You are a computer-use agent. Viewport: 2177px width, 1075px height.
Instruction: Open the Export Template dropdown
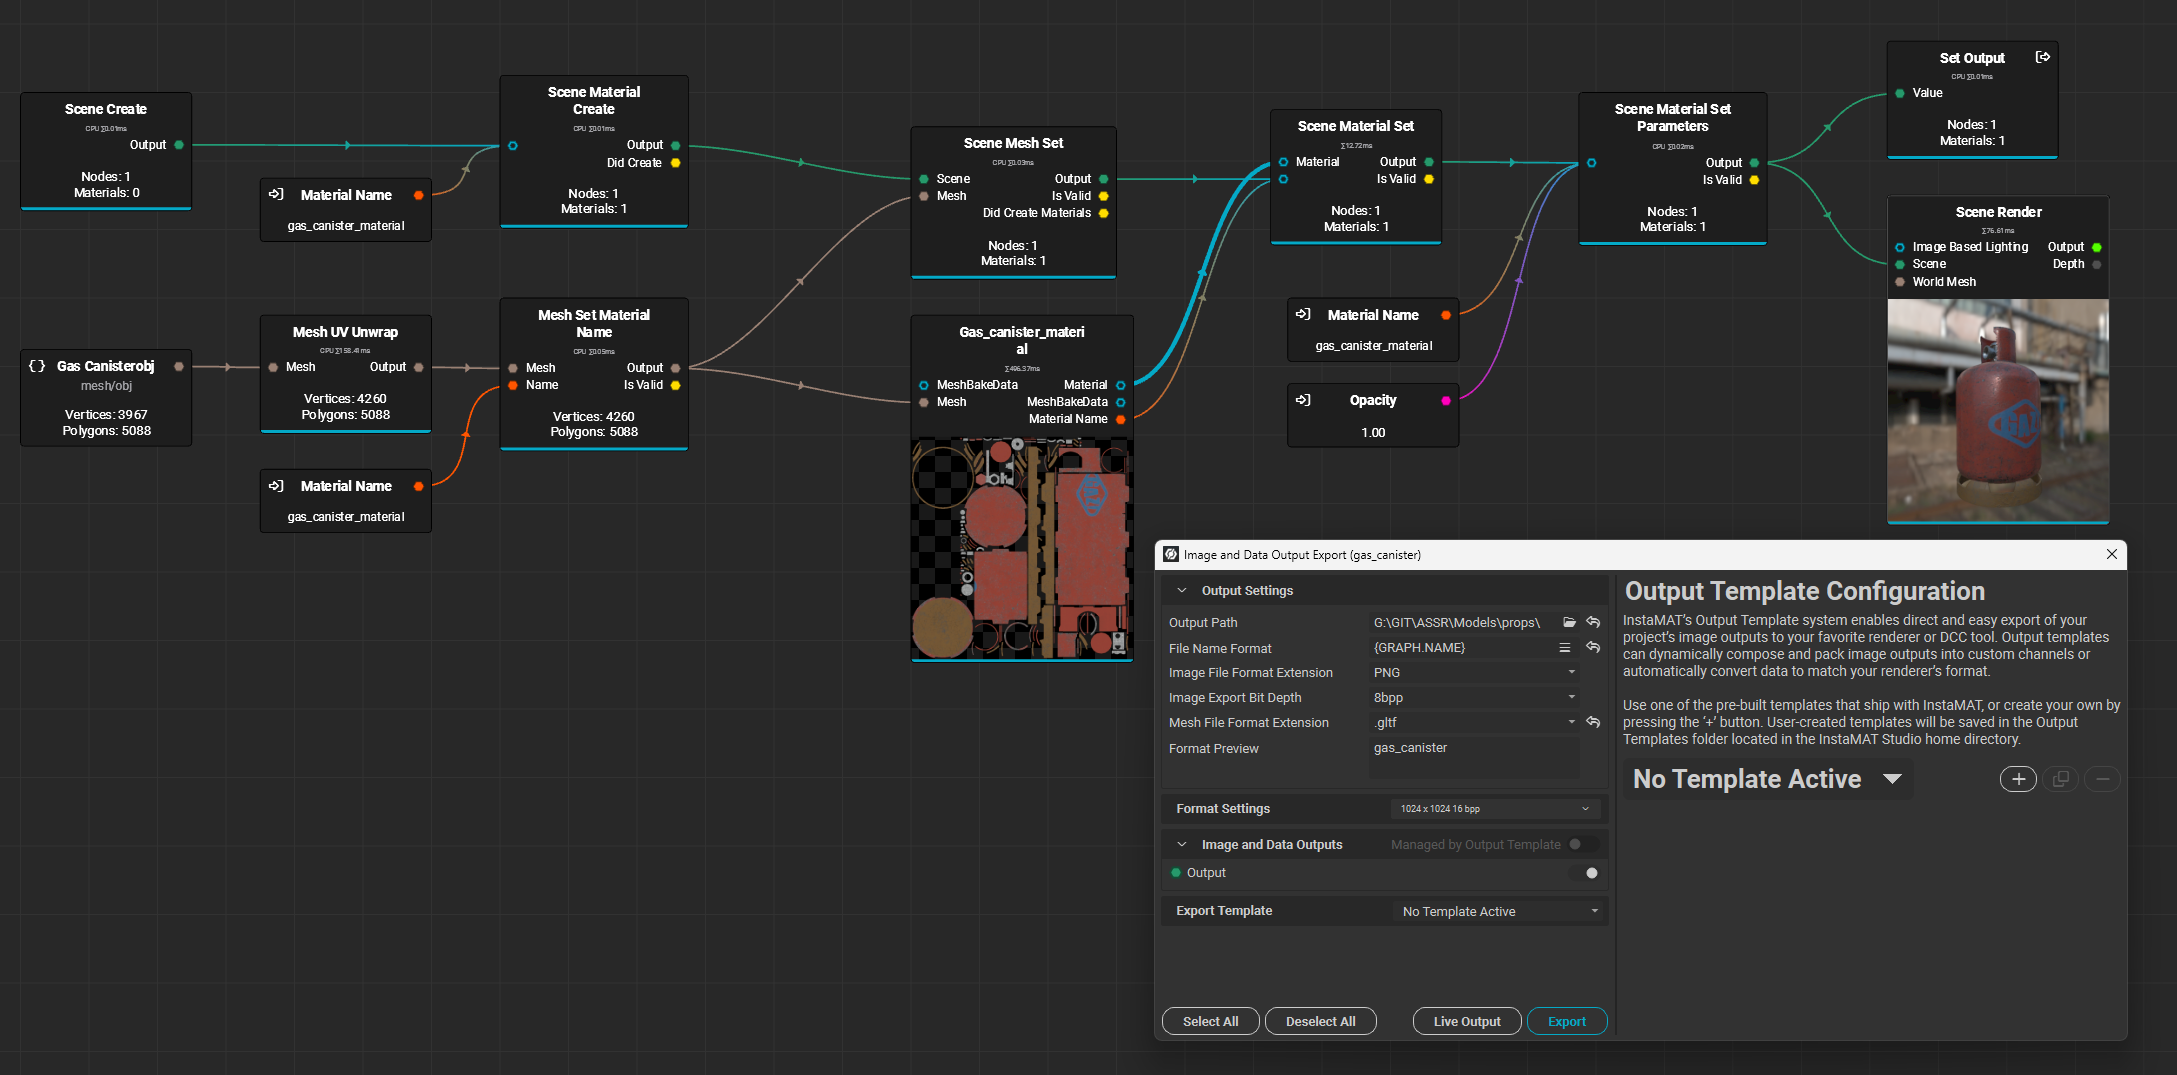click(1498, 911)
